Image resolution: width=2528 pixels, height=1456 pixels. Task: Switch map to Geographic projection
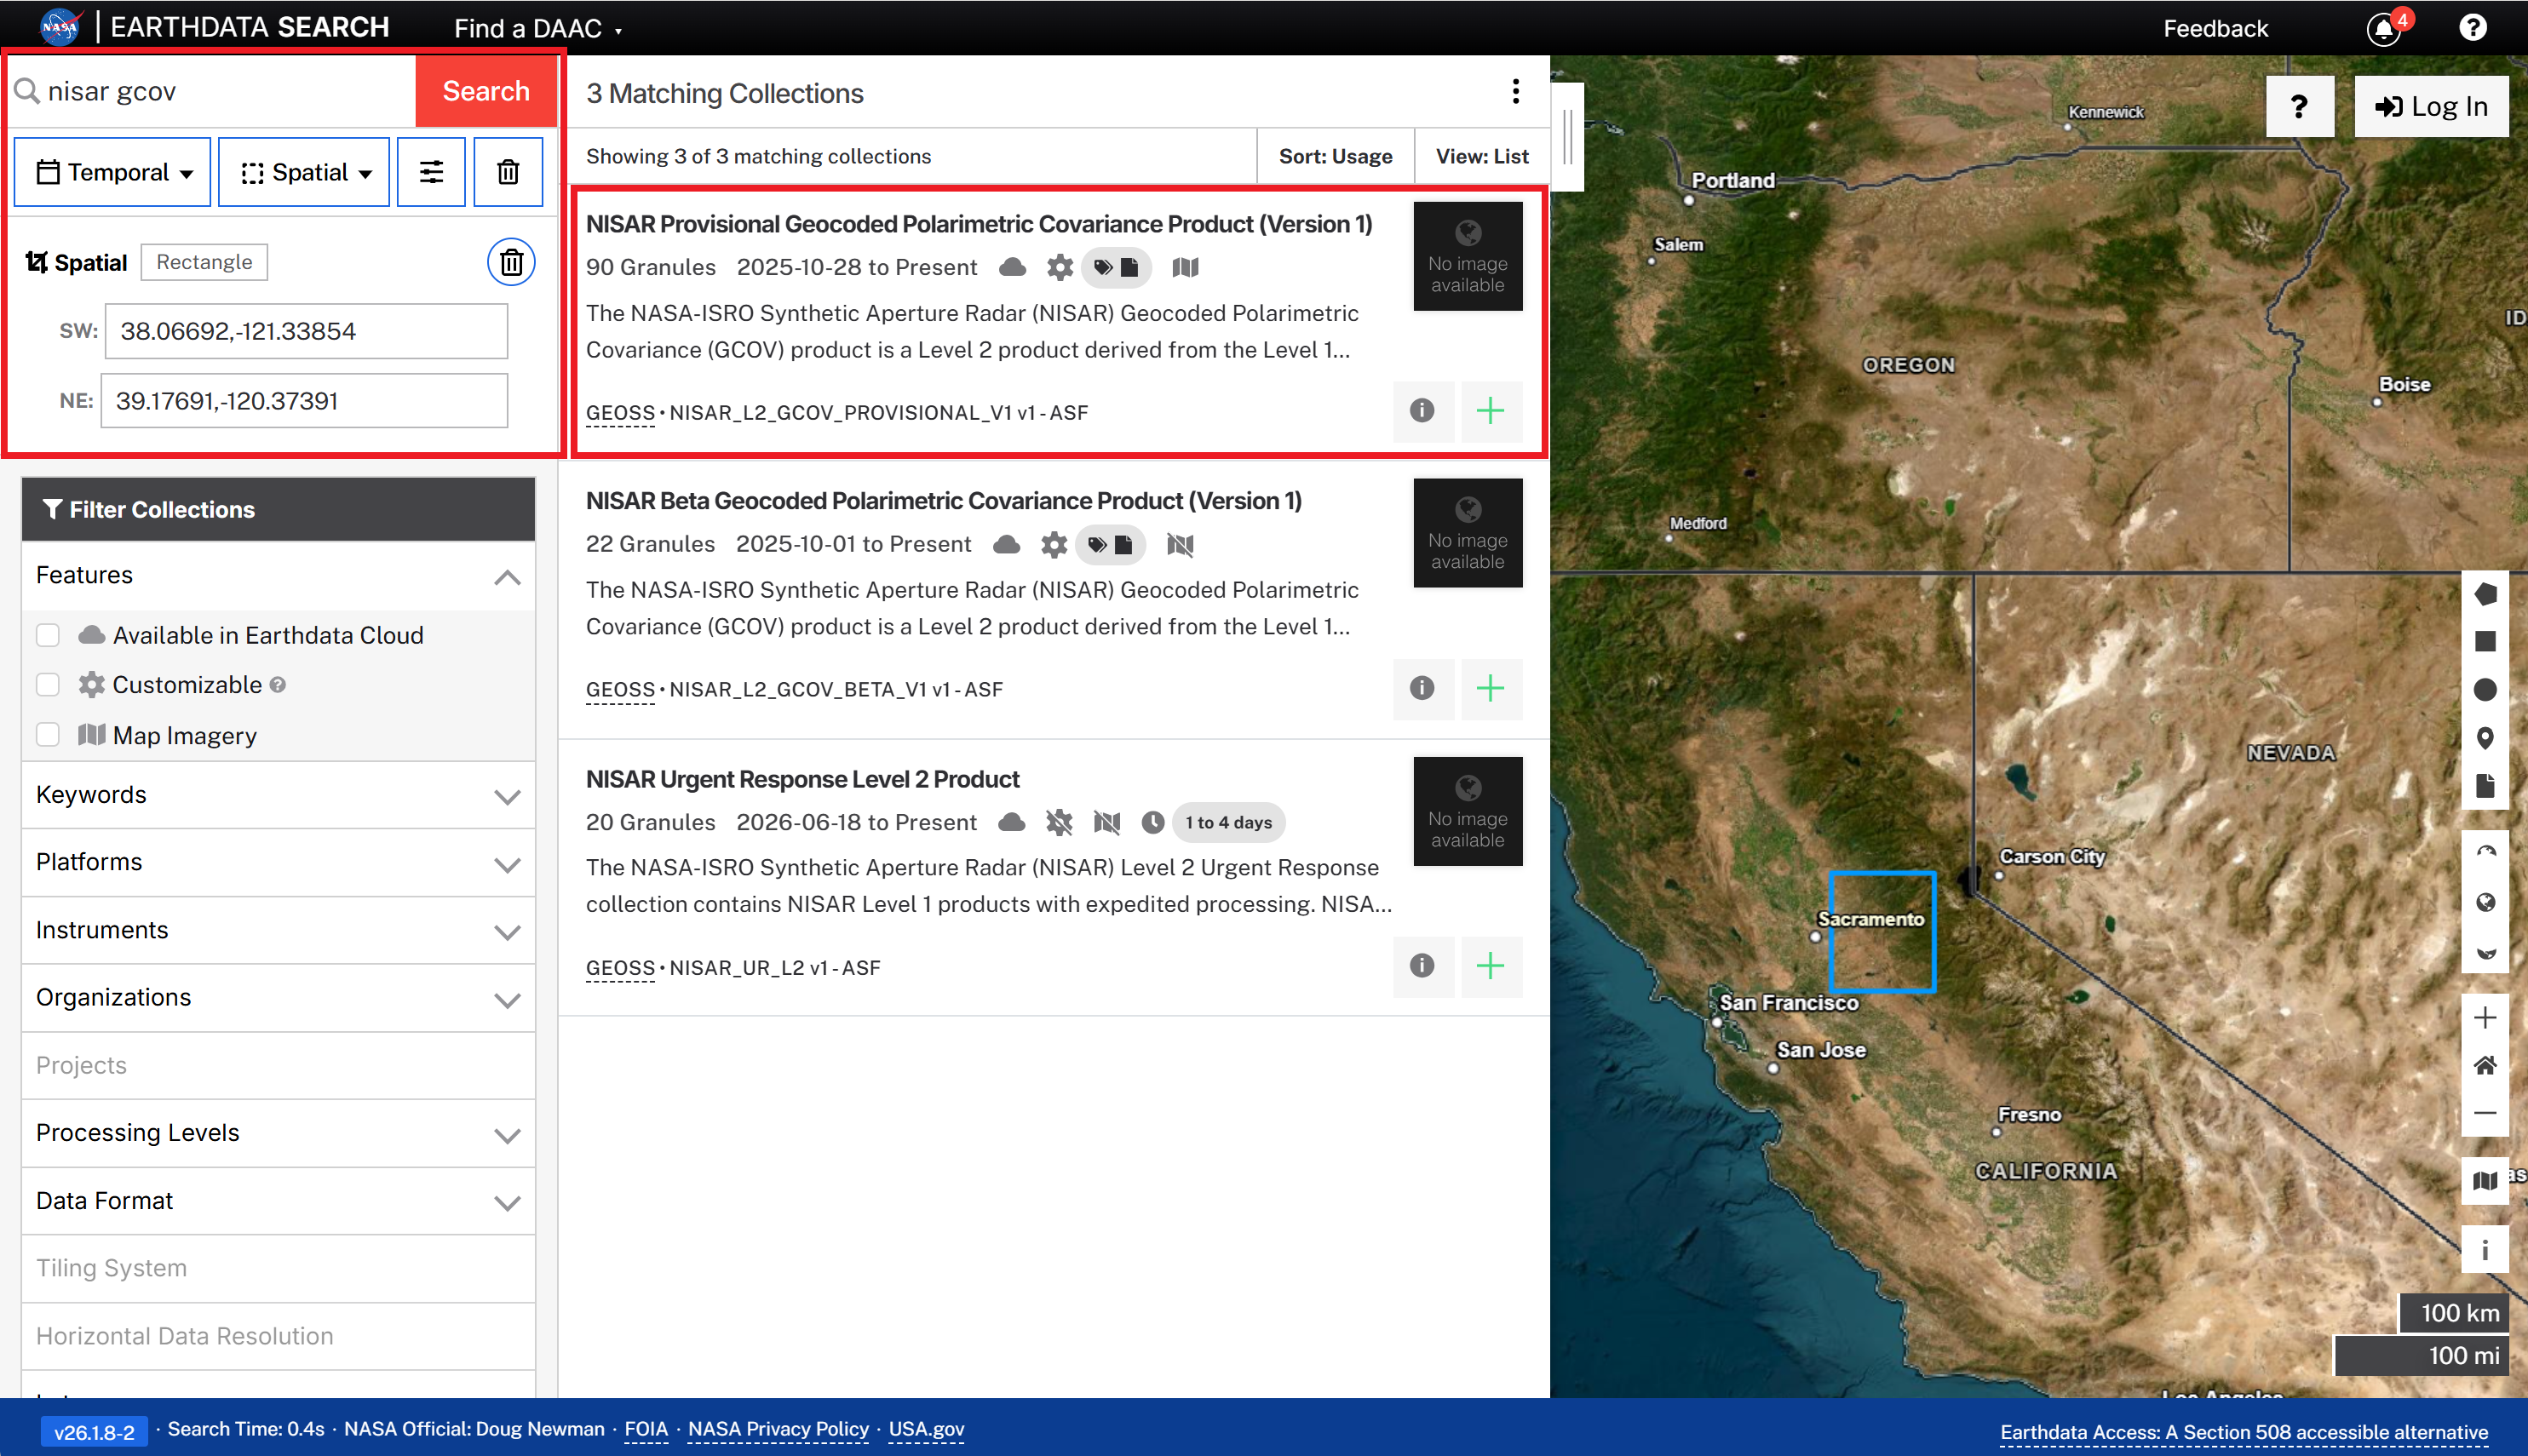[x=2485, y=902]
